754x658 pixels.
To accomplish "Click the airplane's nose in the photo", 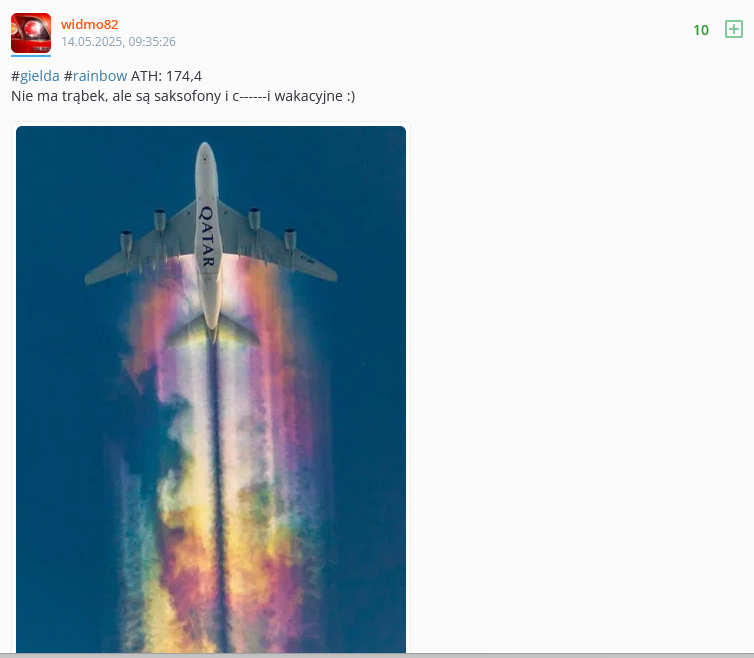I will [x=206, y=153].
